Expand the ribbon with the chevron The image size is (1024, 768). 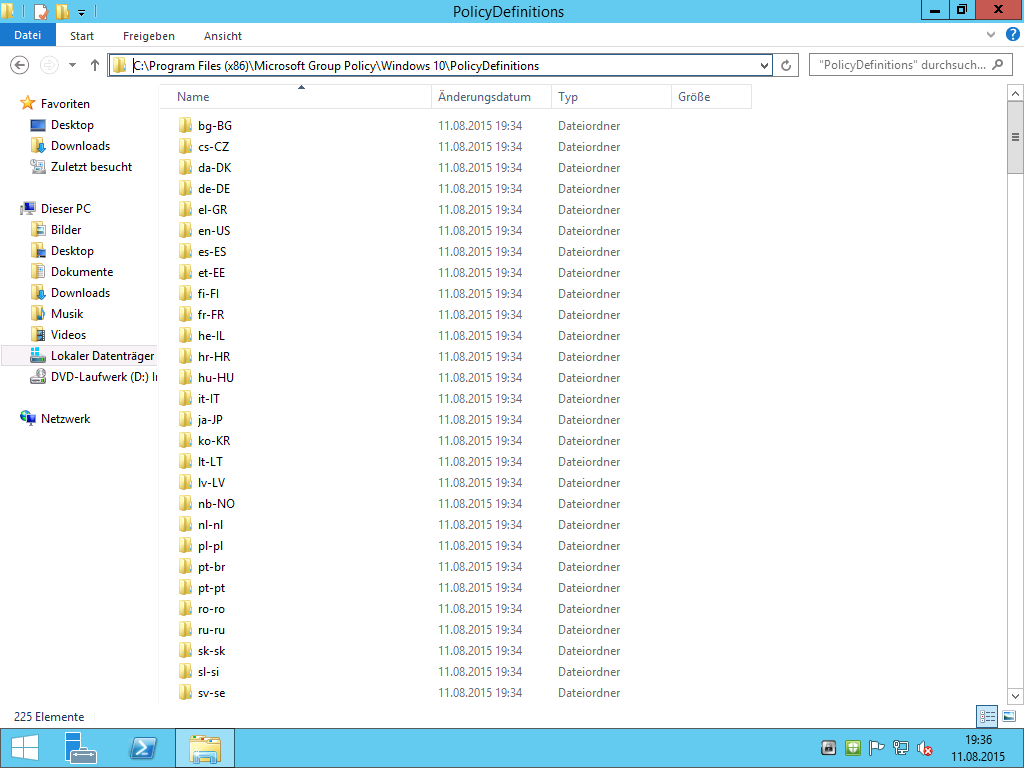point(991,35)
